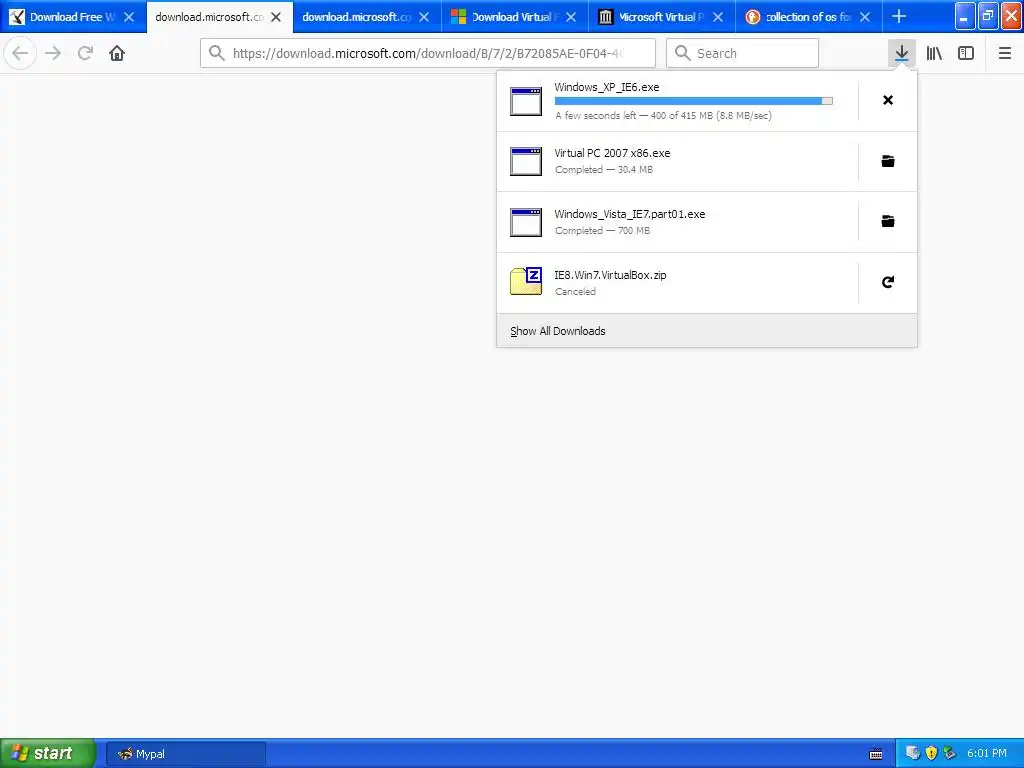Go back using the back arrow
This screenshot has width=1024, height=768.
pyautogui.click(x=20, y=53)
